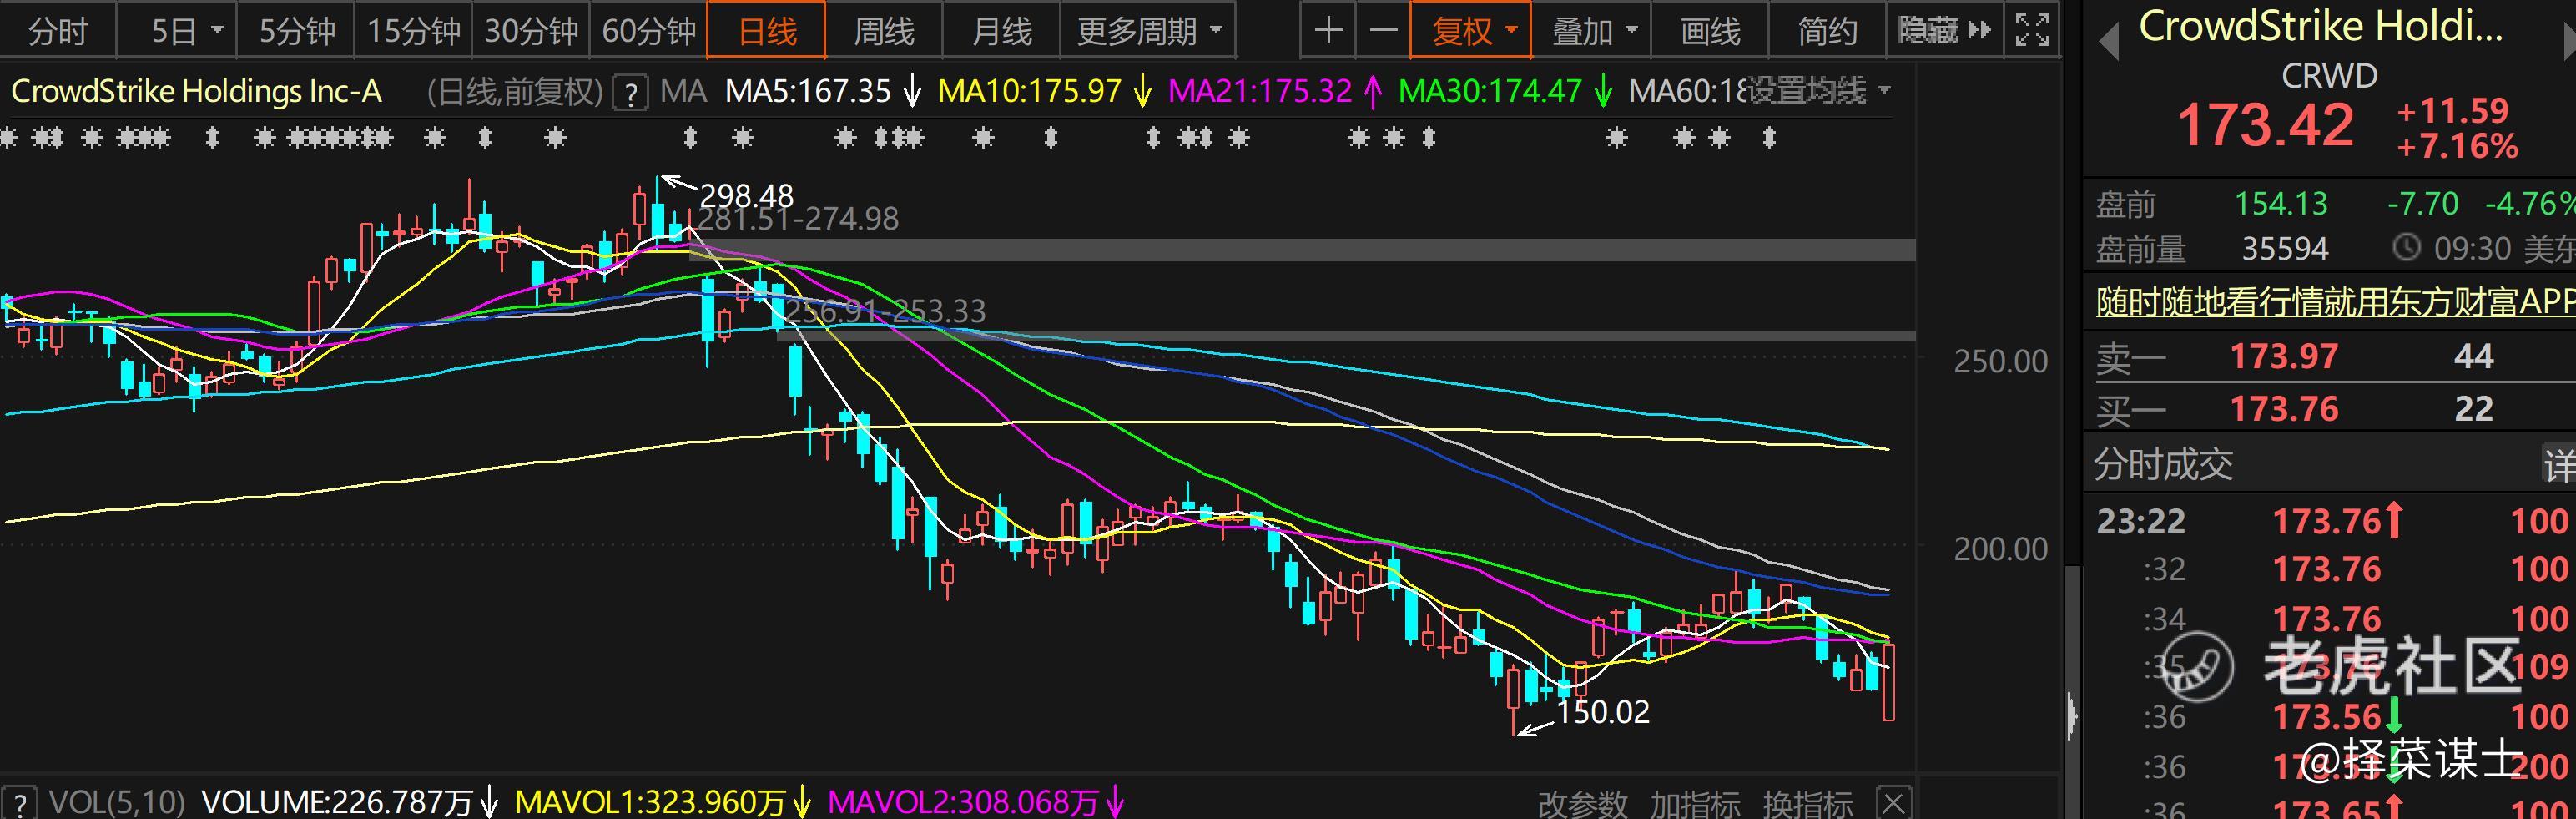Screen dimensions: 2576x819
Task: Click the 256.91-253.33 gap label
Action: tap(885, 311)
